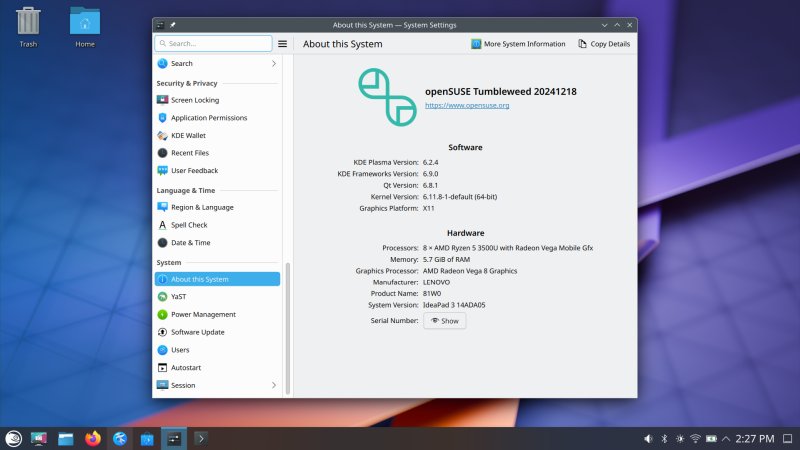This screenshot has width=800, height=450.
Task: Select Autostart in sidebar
Action: (x=217, y=367)
